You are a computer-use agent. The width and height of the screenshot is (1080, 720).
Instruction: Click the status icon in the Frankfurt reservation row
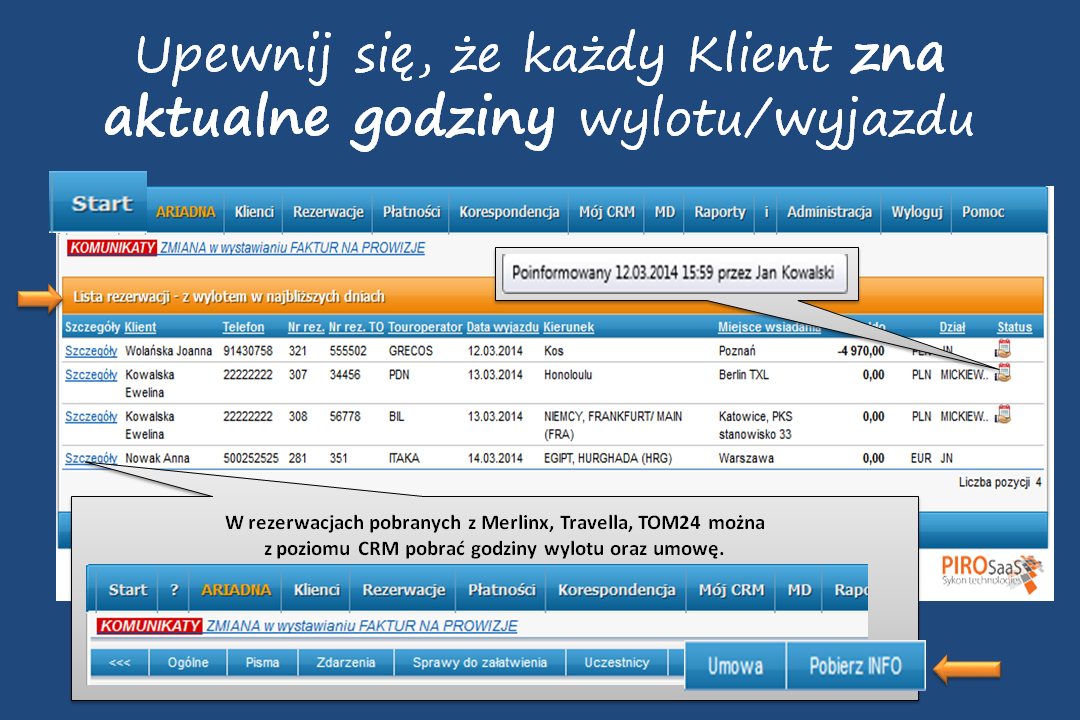(1004, 414)
